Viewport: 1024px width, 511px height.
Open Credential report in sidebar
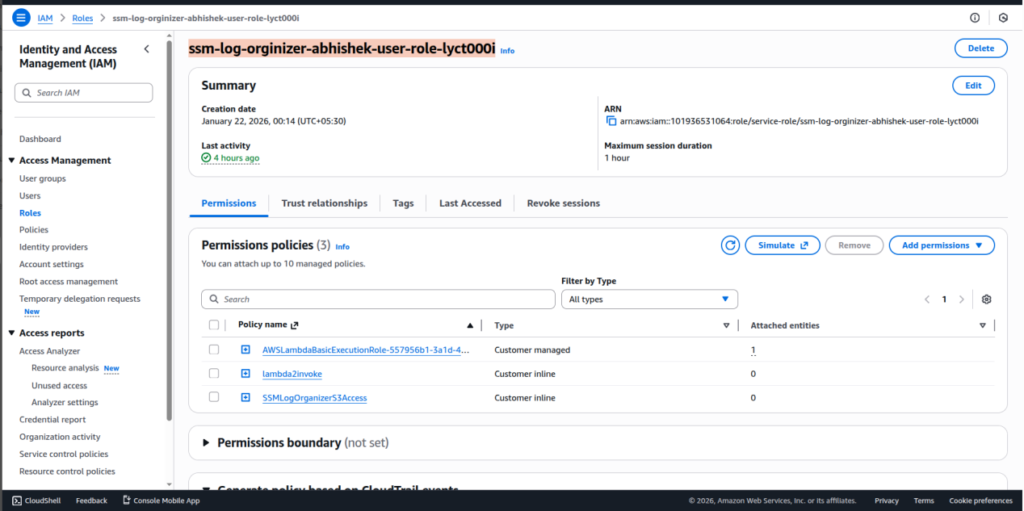click(52, 420)
